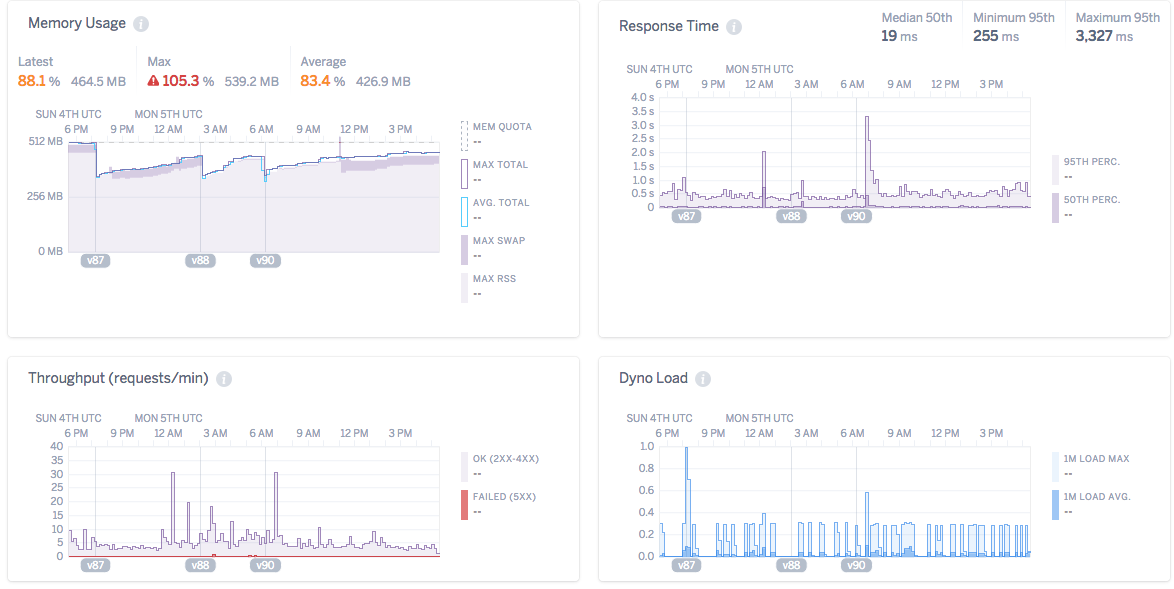Click the Maximum 95th 3,327 ms value
This screenshot has width=1174, height=589.
[1104, 35]
